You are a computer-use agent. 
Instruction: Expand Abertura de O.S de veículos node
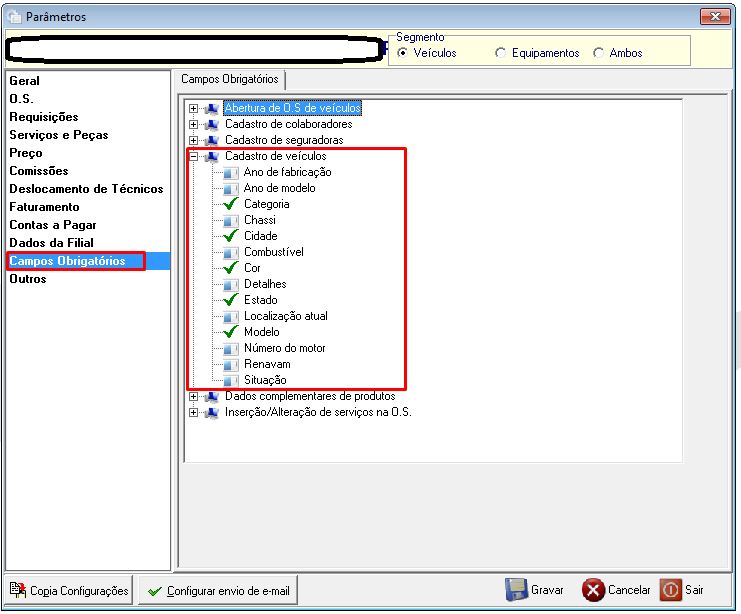[x=193, y=108]
